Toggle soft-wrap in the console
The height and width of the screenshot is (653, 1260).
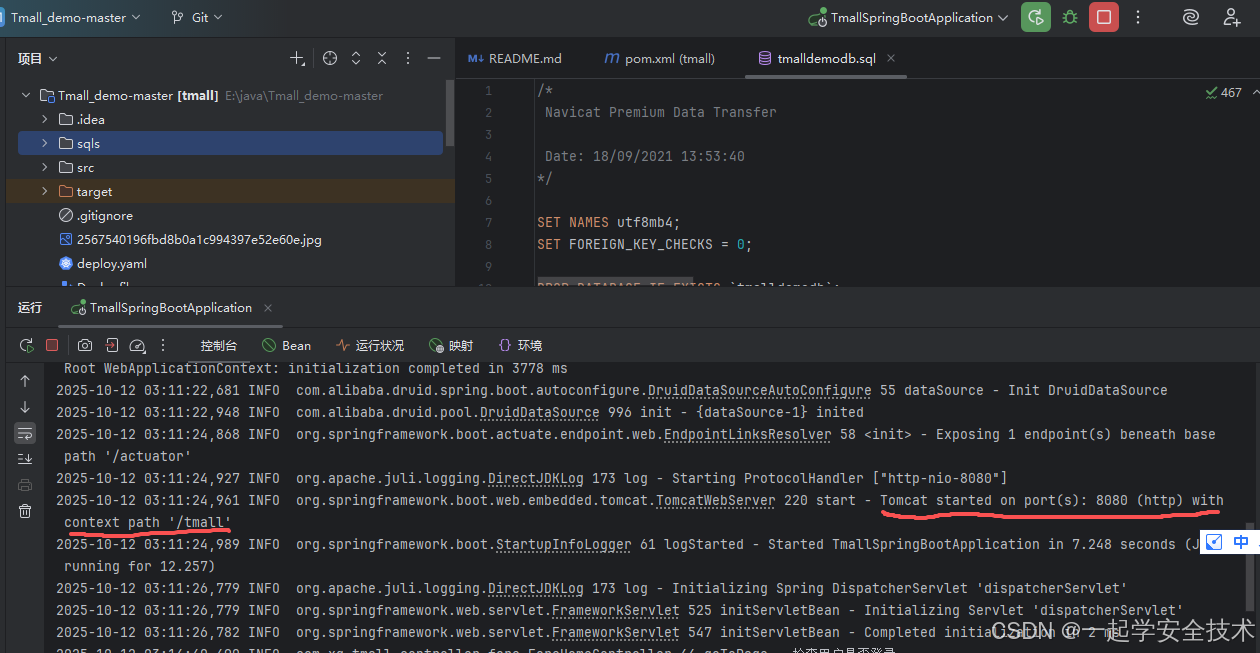[x=25, y=433]
